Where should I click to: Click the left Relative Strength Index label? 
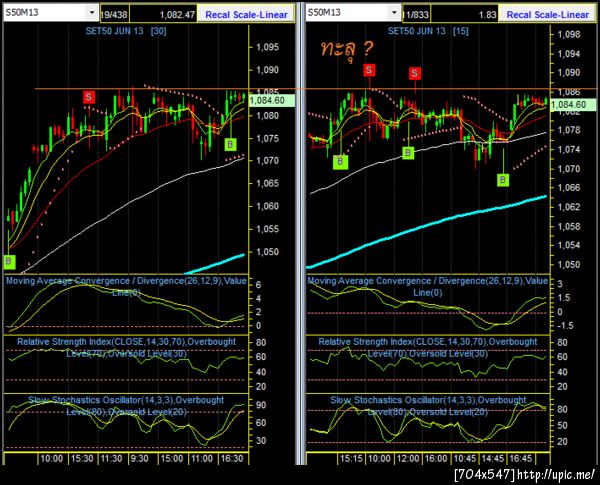126,347
